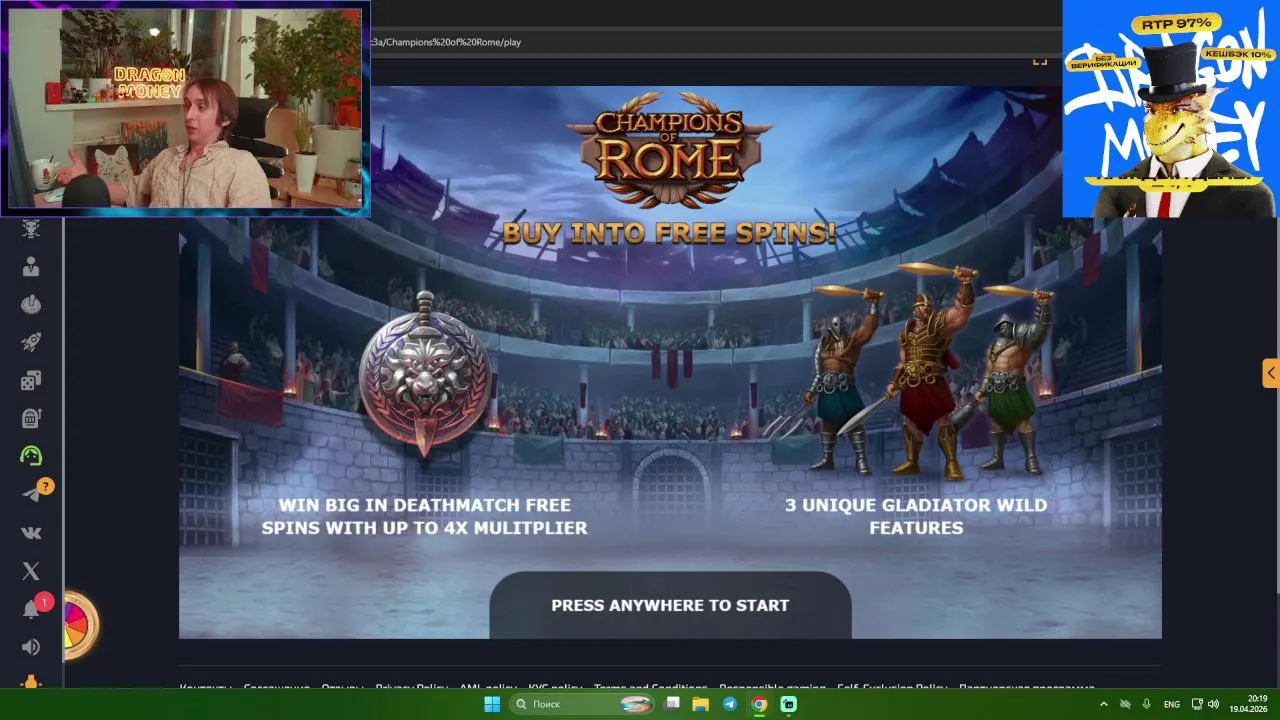This screenshot has width=1280, height=720.
Task: Click the 3 UNIQUE GLADIATOR WILD FEATURES text
Action: coord(916,516)
